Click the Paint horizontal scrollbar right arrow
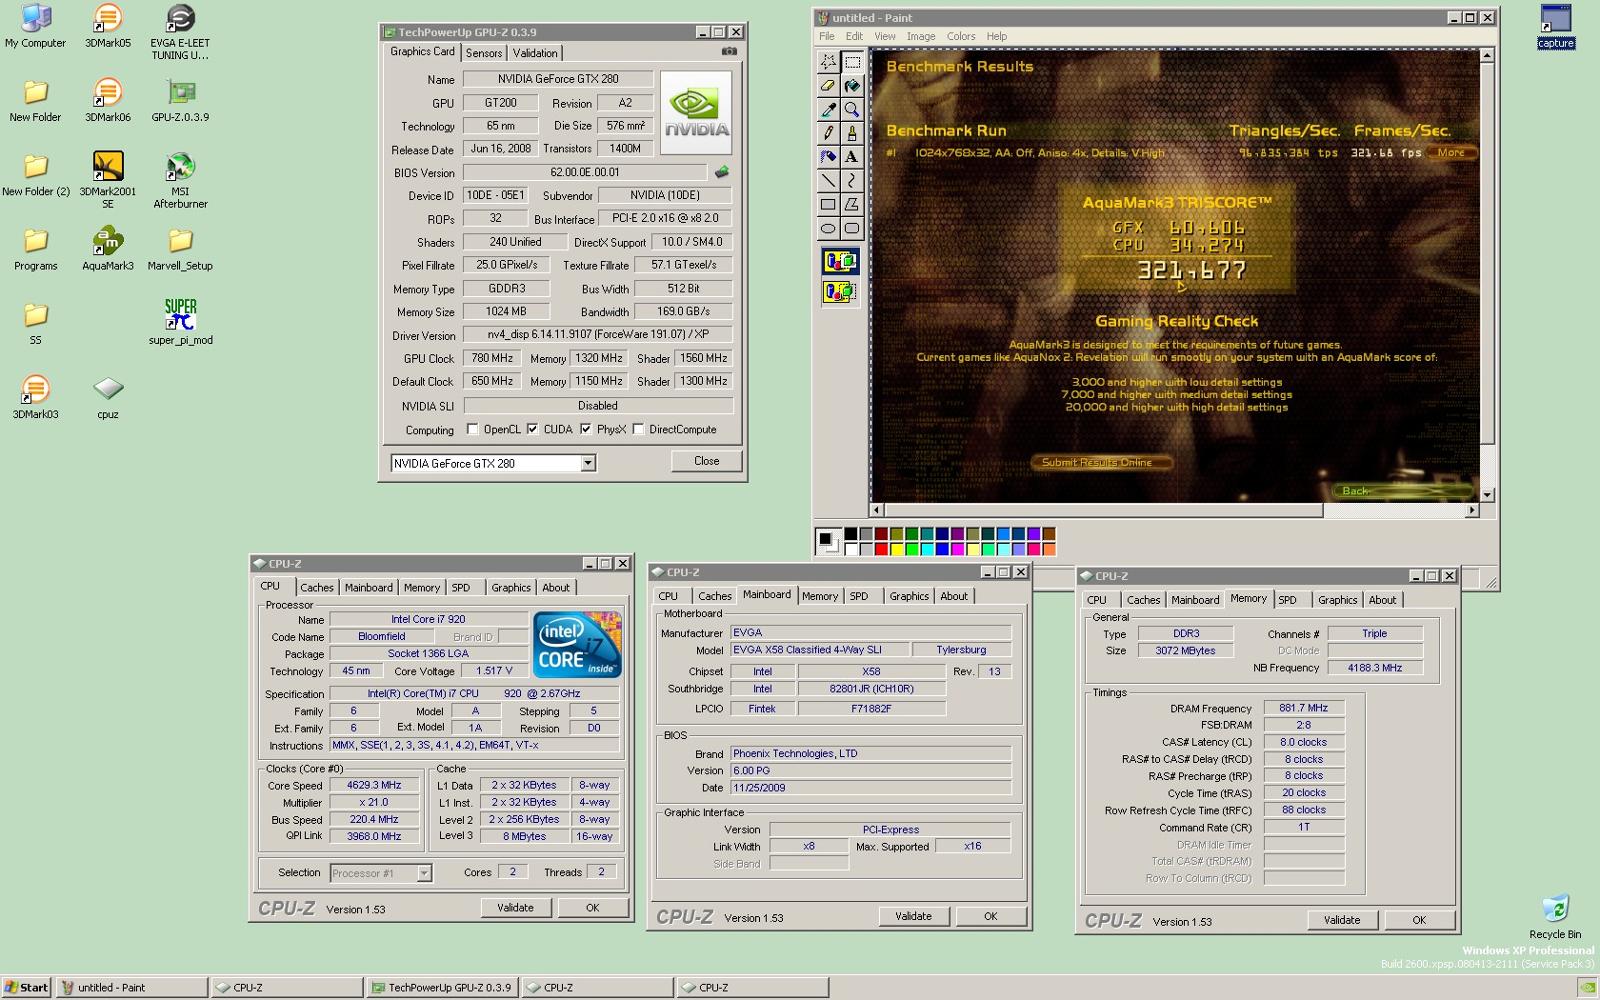 [1471, 510]
